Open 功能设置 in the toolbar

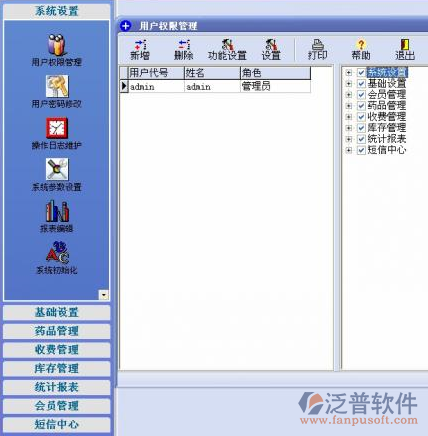click(227, 50)
